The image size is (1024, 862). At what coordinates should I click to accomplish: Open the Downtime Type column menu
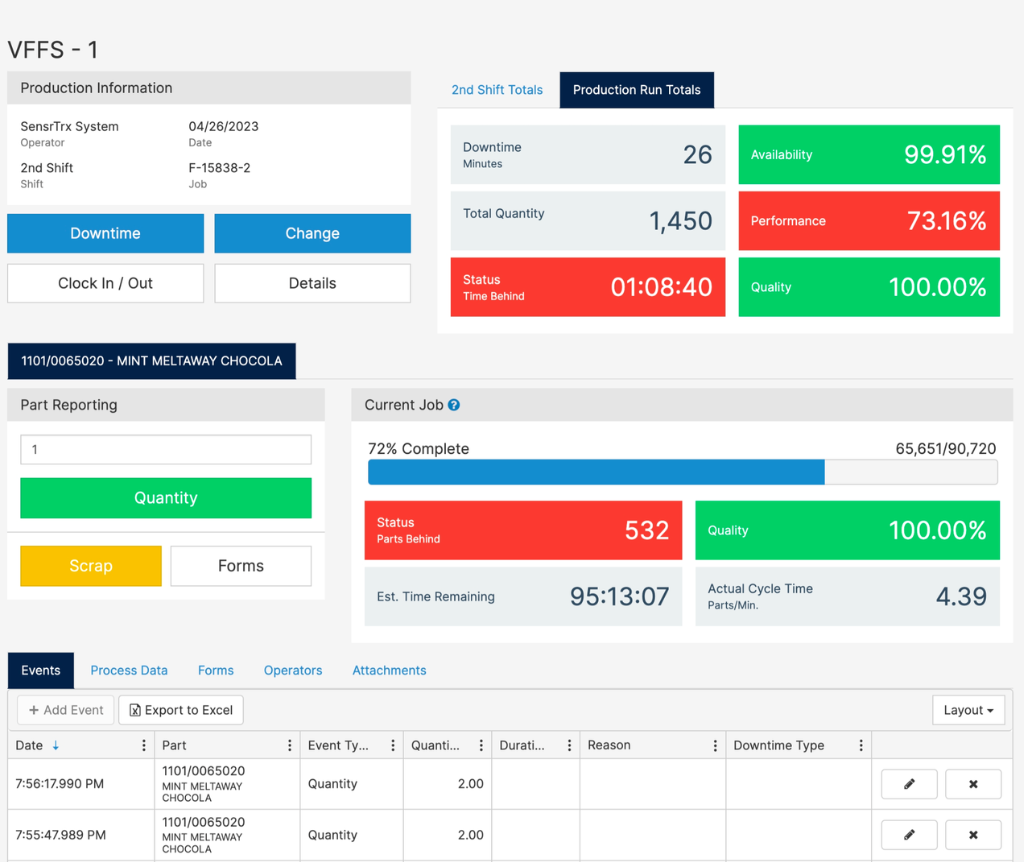coord(859,745)
